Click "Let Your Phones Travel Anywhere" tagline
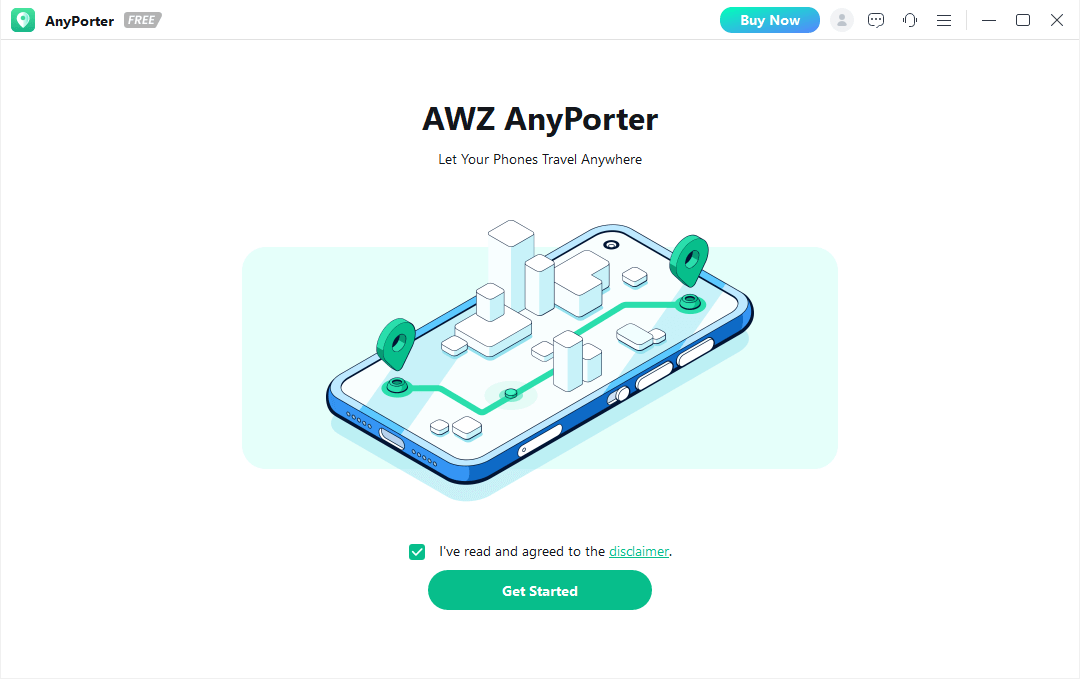Viewport: 1080px width, 679px height. 540,159
